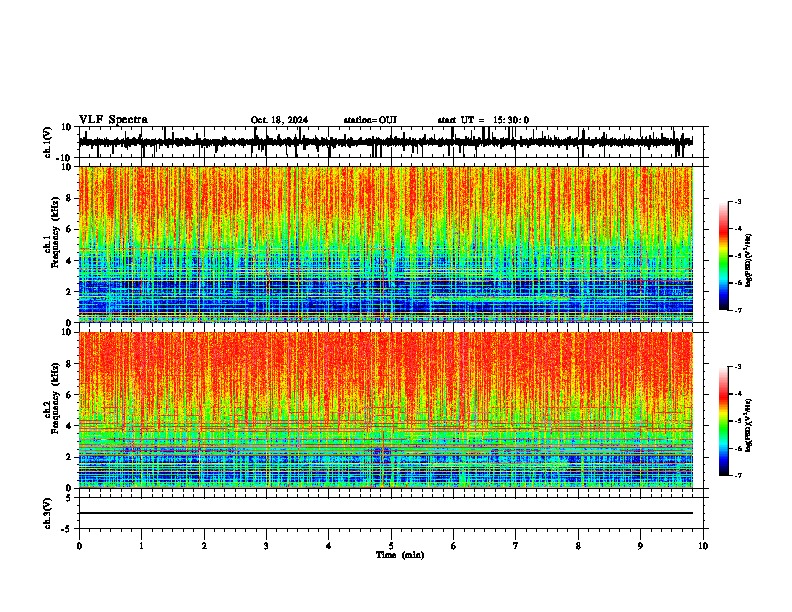Click inside the ch.1 frequency spectrogram

pos(385,244)
